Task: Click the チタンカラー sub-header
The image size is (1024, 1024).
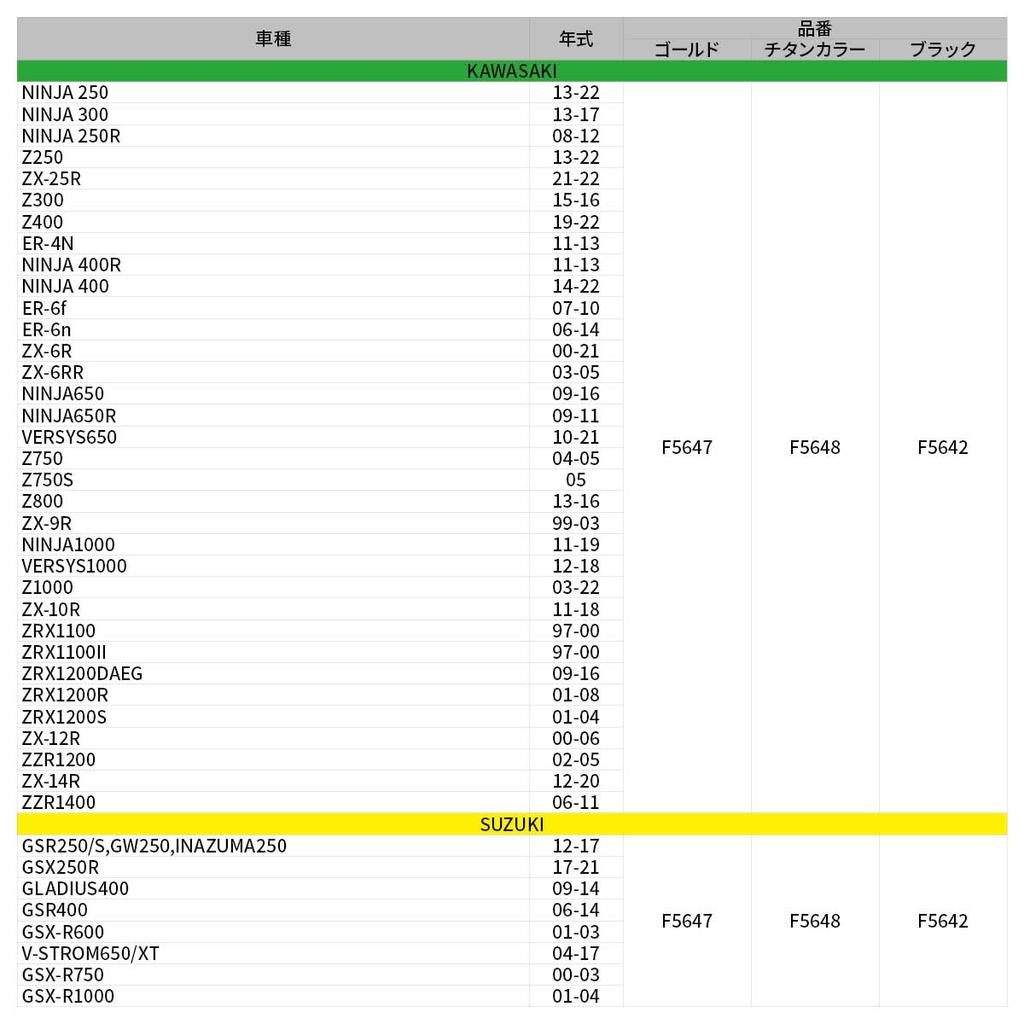Action: point(815,50)
